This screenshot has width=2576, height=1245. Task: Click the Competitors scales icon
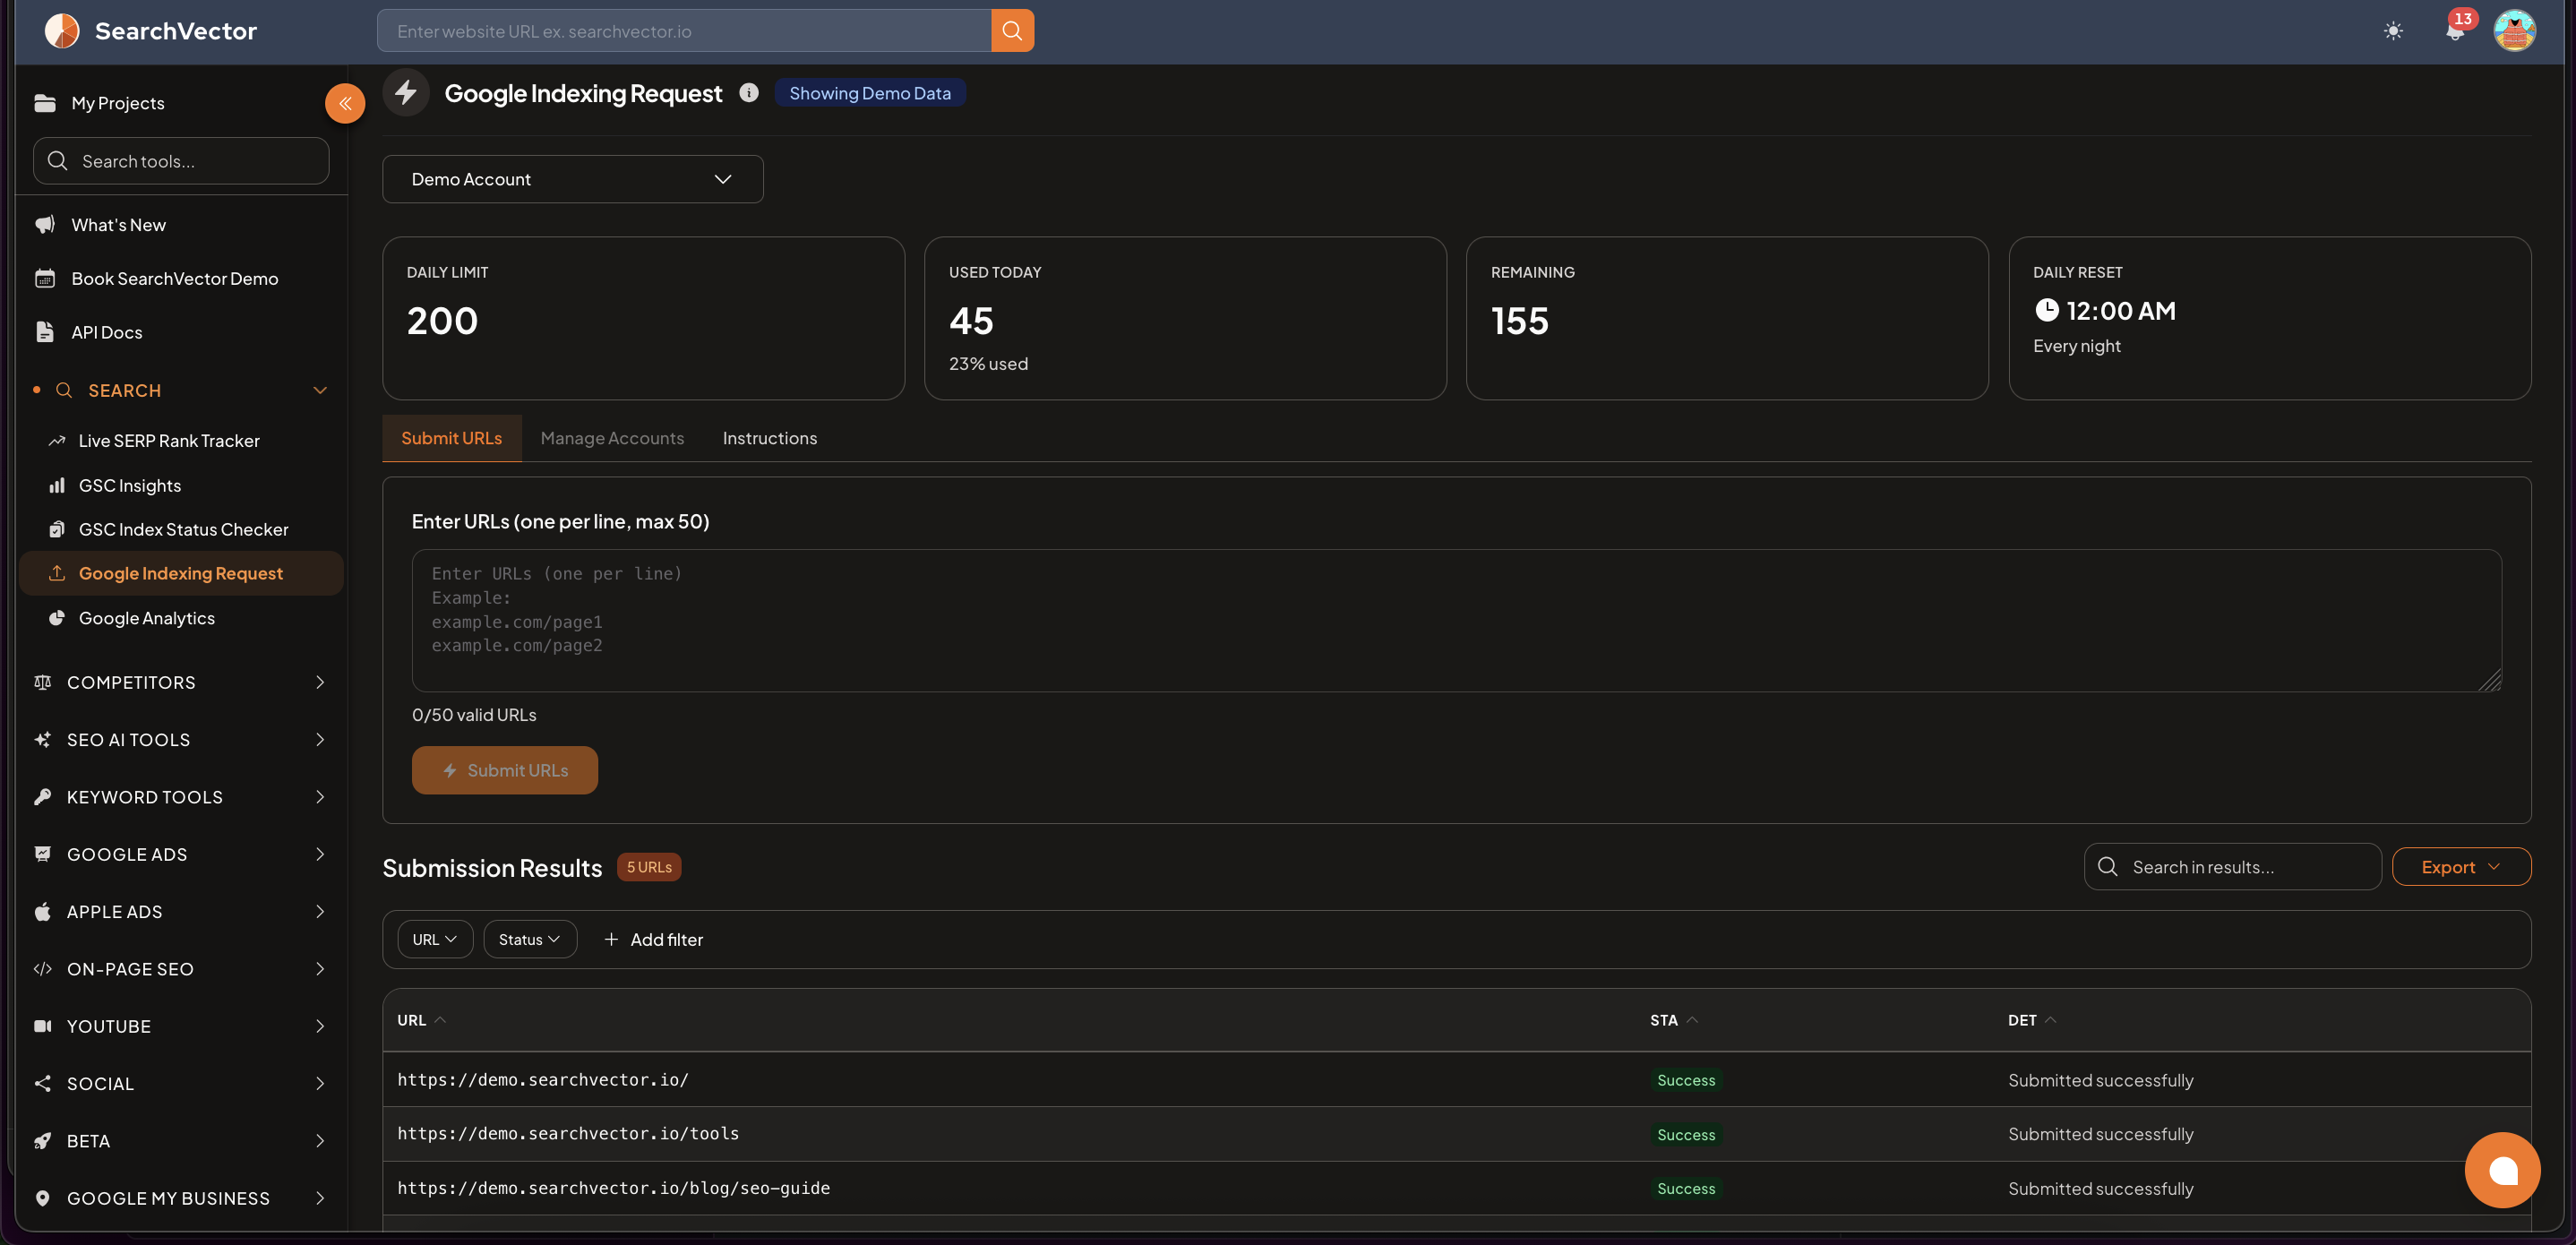(x=42, y=683)
